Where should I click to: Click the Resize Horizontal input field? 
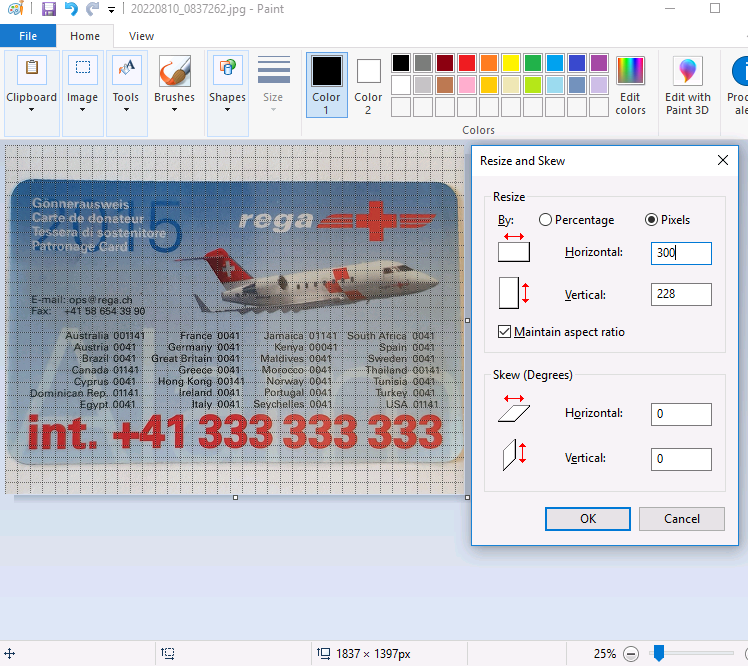point(681,253)
